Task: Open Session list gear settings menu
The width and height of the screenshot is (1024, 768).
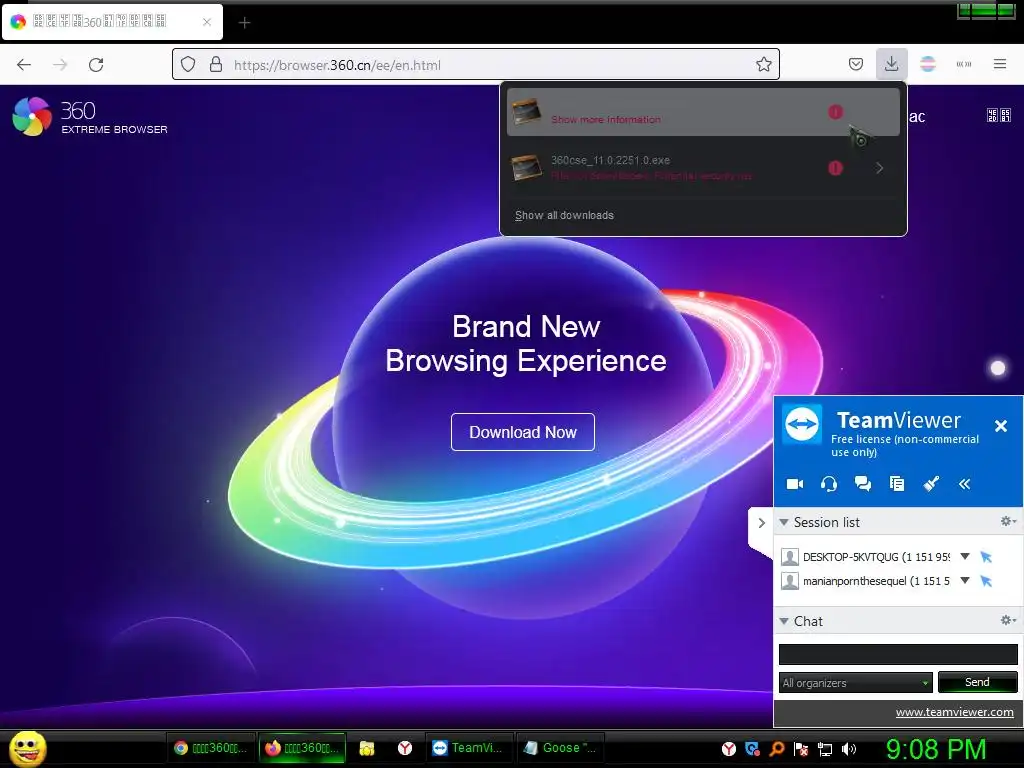Action: (x=1008, y=521)
